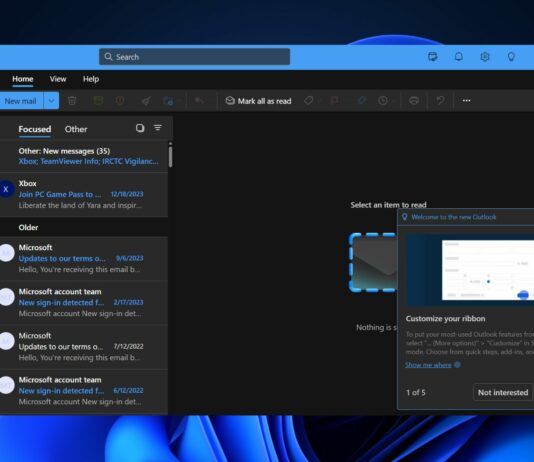Click the Tips lightbulb icon in header
This screenshot has width=534, height=462.
(511, 57)
